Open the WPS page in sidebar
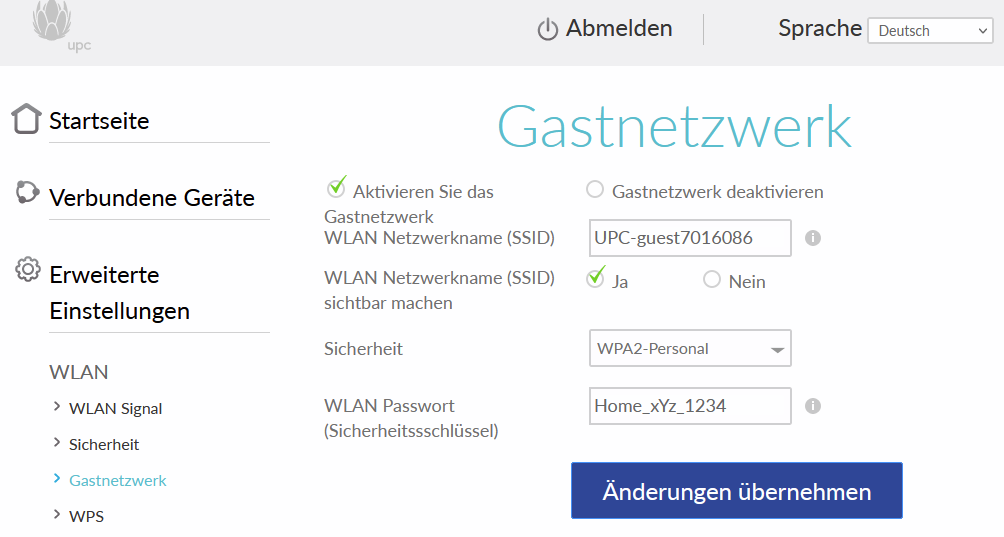The height and width of the screenshot is (537, 1004). tap(86, 516)
